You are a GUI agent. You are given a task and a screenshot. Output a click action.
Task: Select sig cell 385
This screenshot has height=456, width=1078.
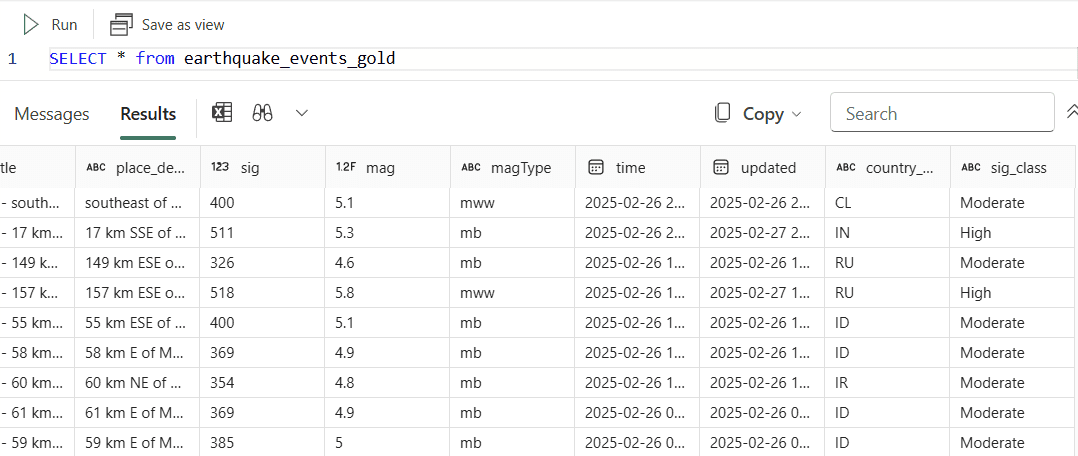point(263,443)
